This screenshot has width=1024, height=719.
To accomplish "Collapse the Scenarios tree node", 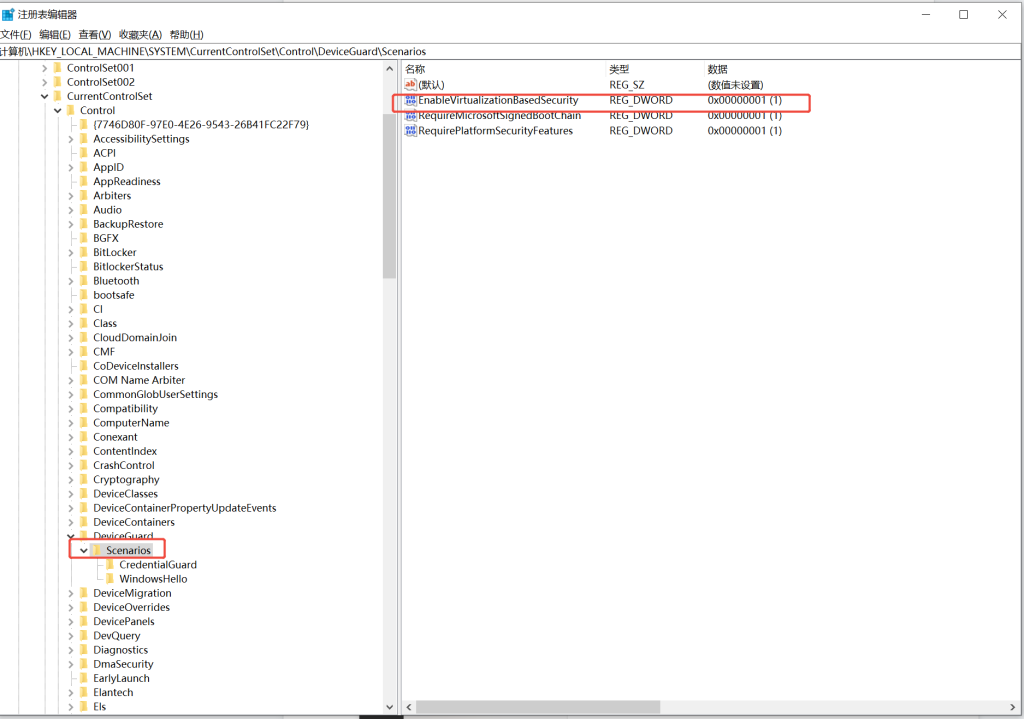I will coord(84,551).
